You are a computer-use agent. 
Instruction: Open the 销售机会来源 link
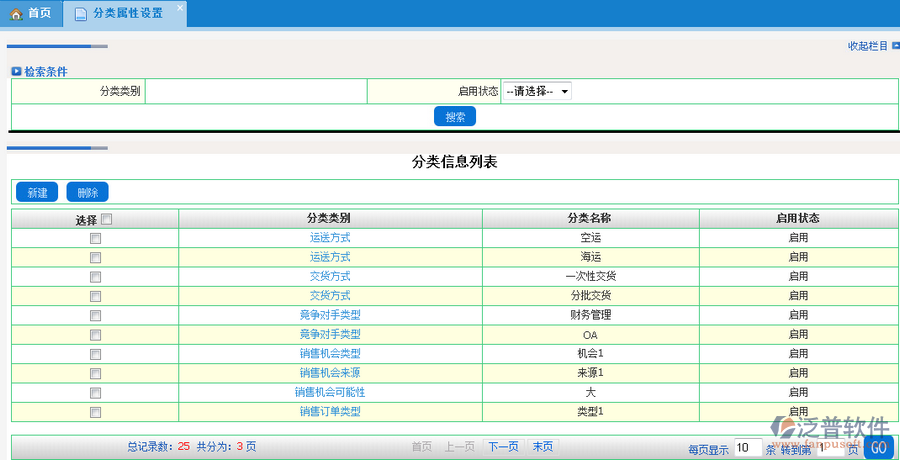pyautogui.click(x=330, y=373)
